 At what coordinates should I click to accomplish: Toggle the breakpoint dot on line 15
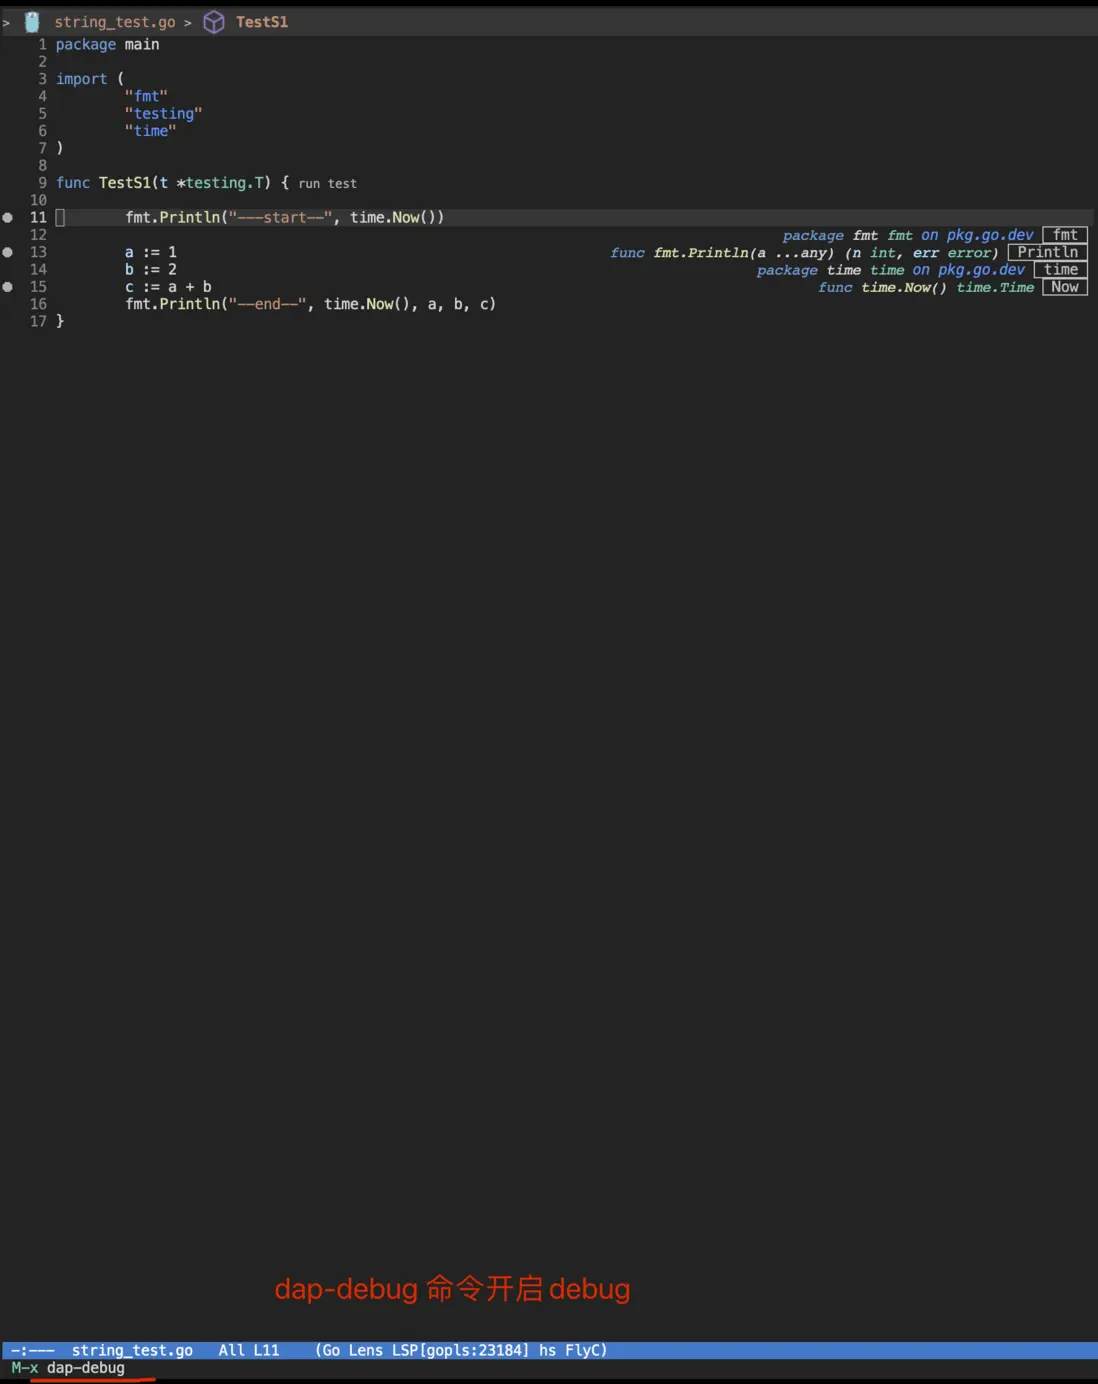click(8, 287)
